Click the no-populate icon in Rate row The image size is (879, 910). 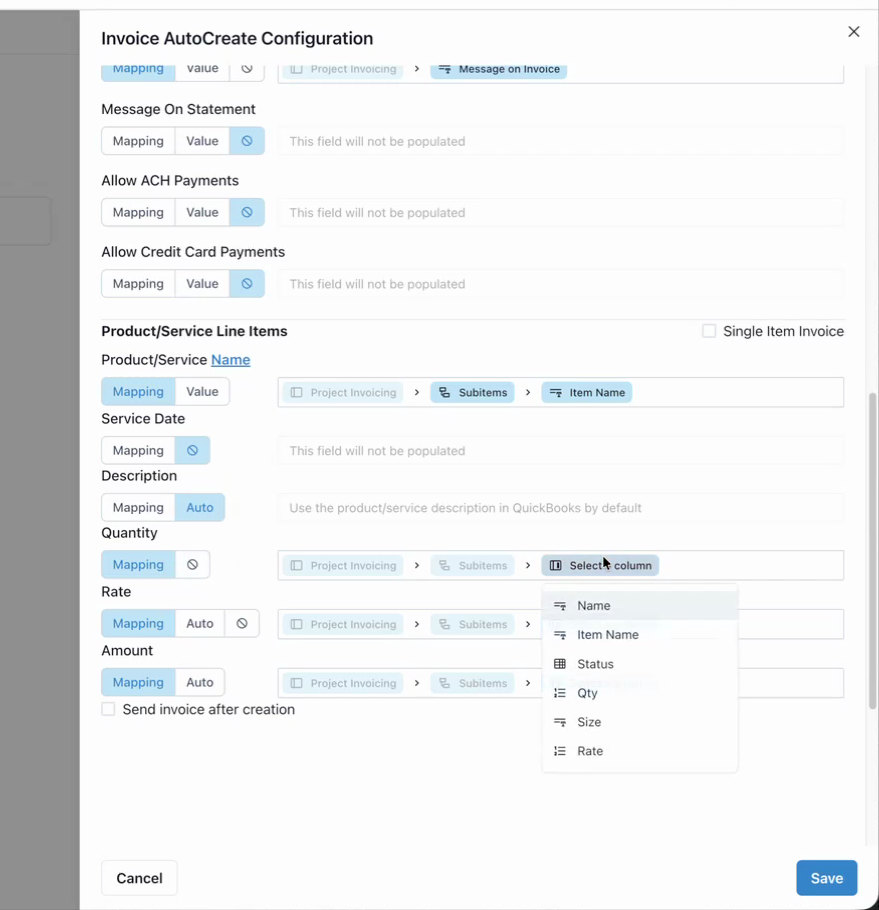pos(242,623)
